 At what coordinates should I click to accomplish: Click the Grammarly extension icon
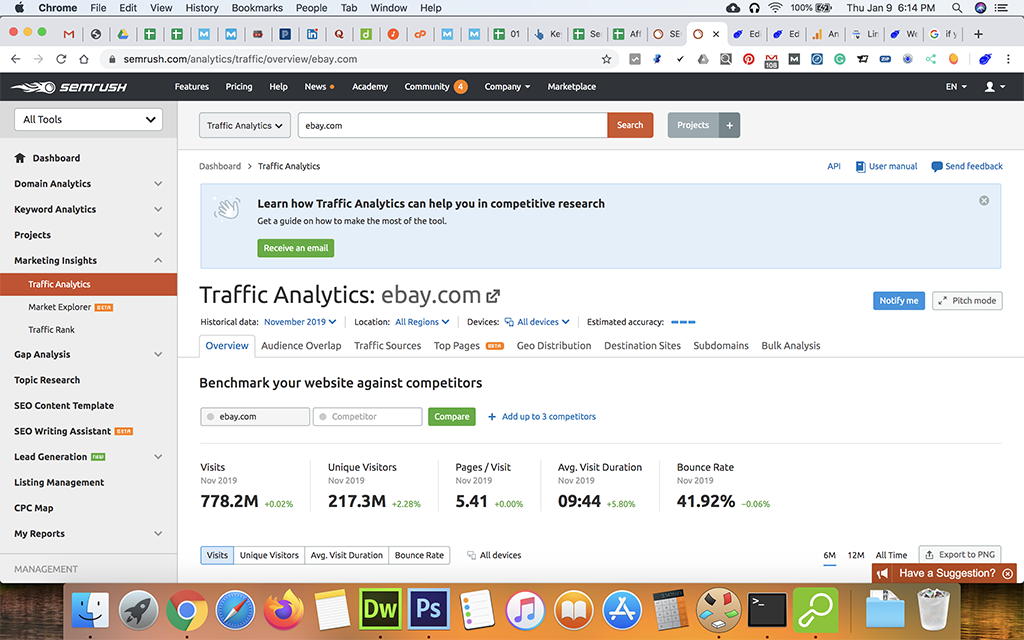pos(840,59)
